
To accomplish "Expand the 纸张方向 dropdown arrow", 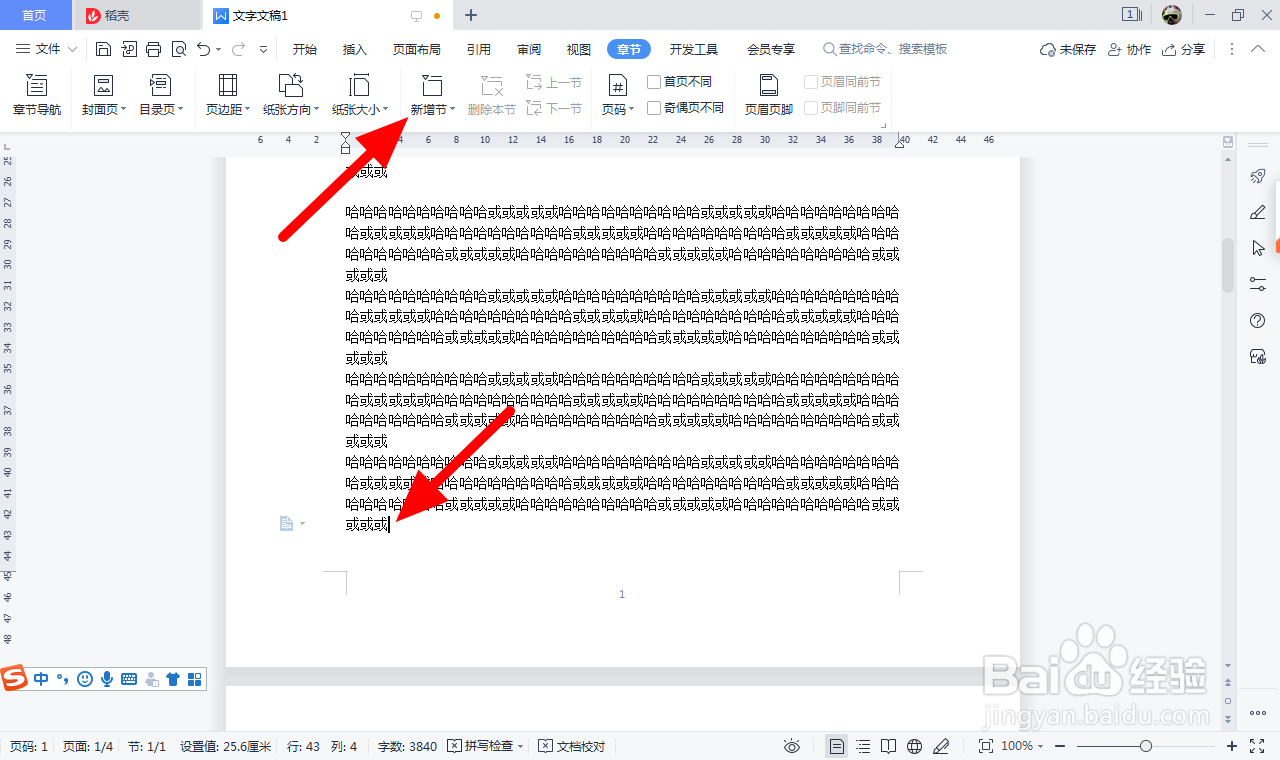I will pyautogui.click(x=317, y=110).
